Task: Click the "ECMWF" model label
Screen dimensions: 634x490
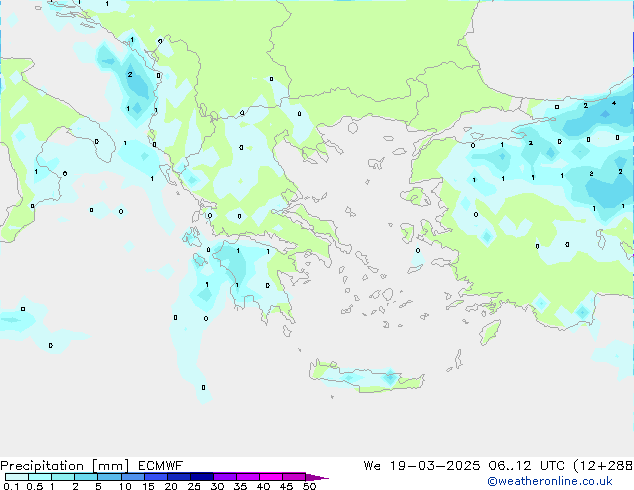Action: 161,466
